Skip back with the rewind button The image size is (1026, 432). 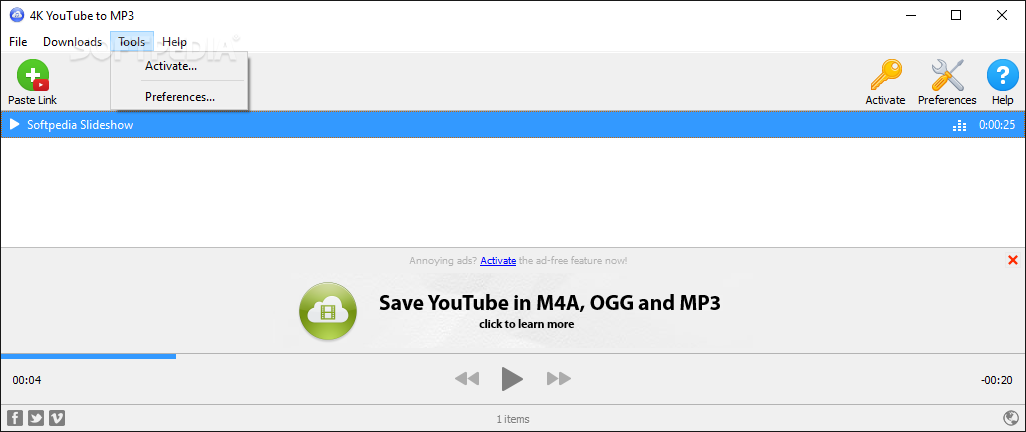coord(467,378)
